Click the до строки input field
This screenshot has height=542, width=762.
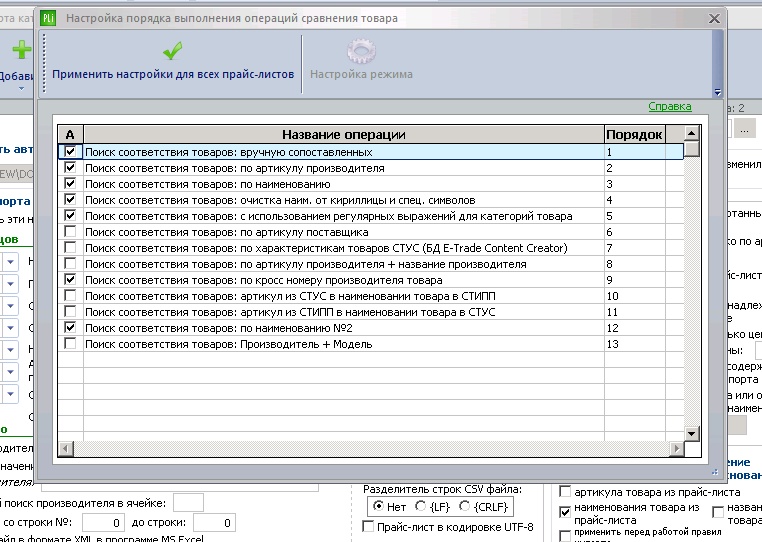pyautogui.click(x=214, y=523)
